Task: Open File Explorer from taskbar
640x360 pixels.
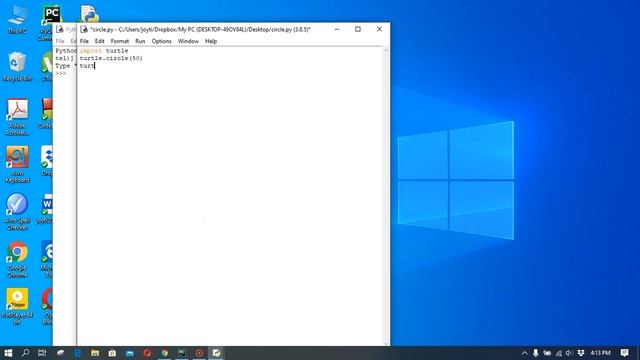Action: (x=95, y=353)
